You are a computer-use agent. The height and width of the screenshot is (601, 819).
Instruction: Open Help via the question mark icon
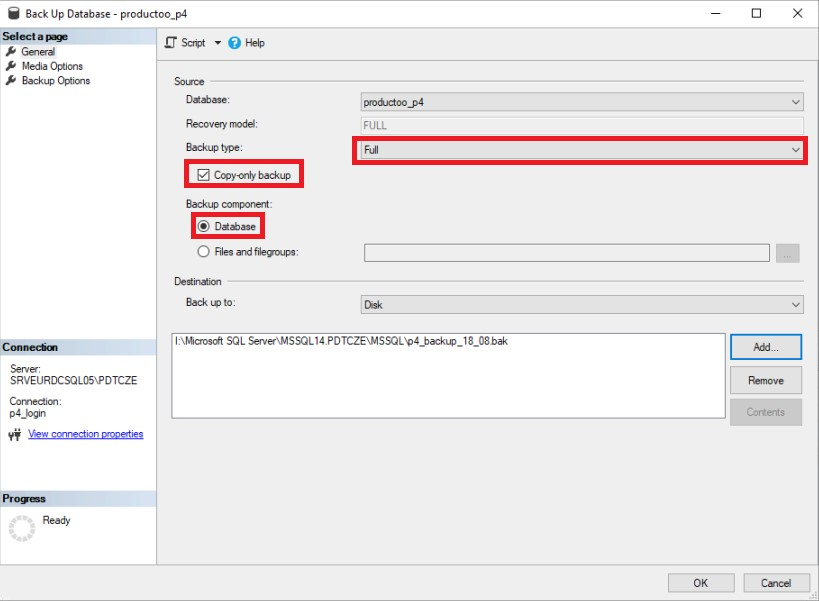pyautogui.click(x=235, y=43)
